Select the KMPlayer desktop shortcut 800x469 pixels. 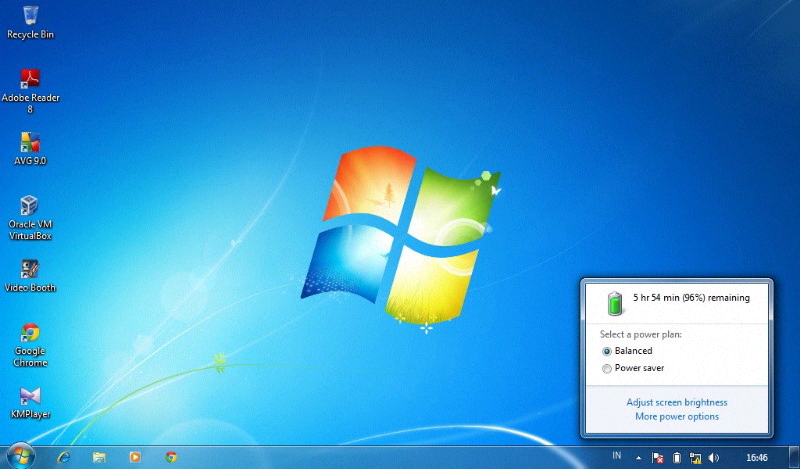(30, 403)
